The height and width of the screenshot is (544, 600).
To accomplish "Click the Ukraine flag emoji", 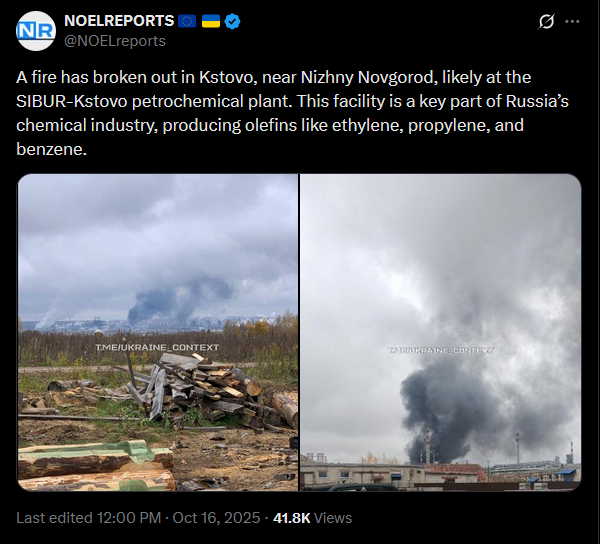I will (x=210, y=21).
